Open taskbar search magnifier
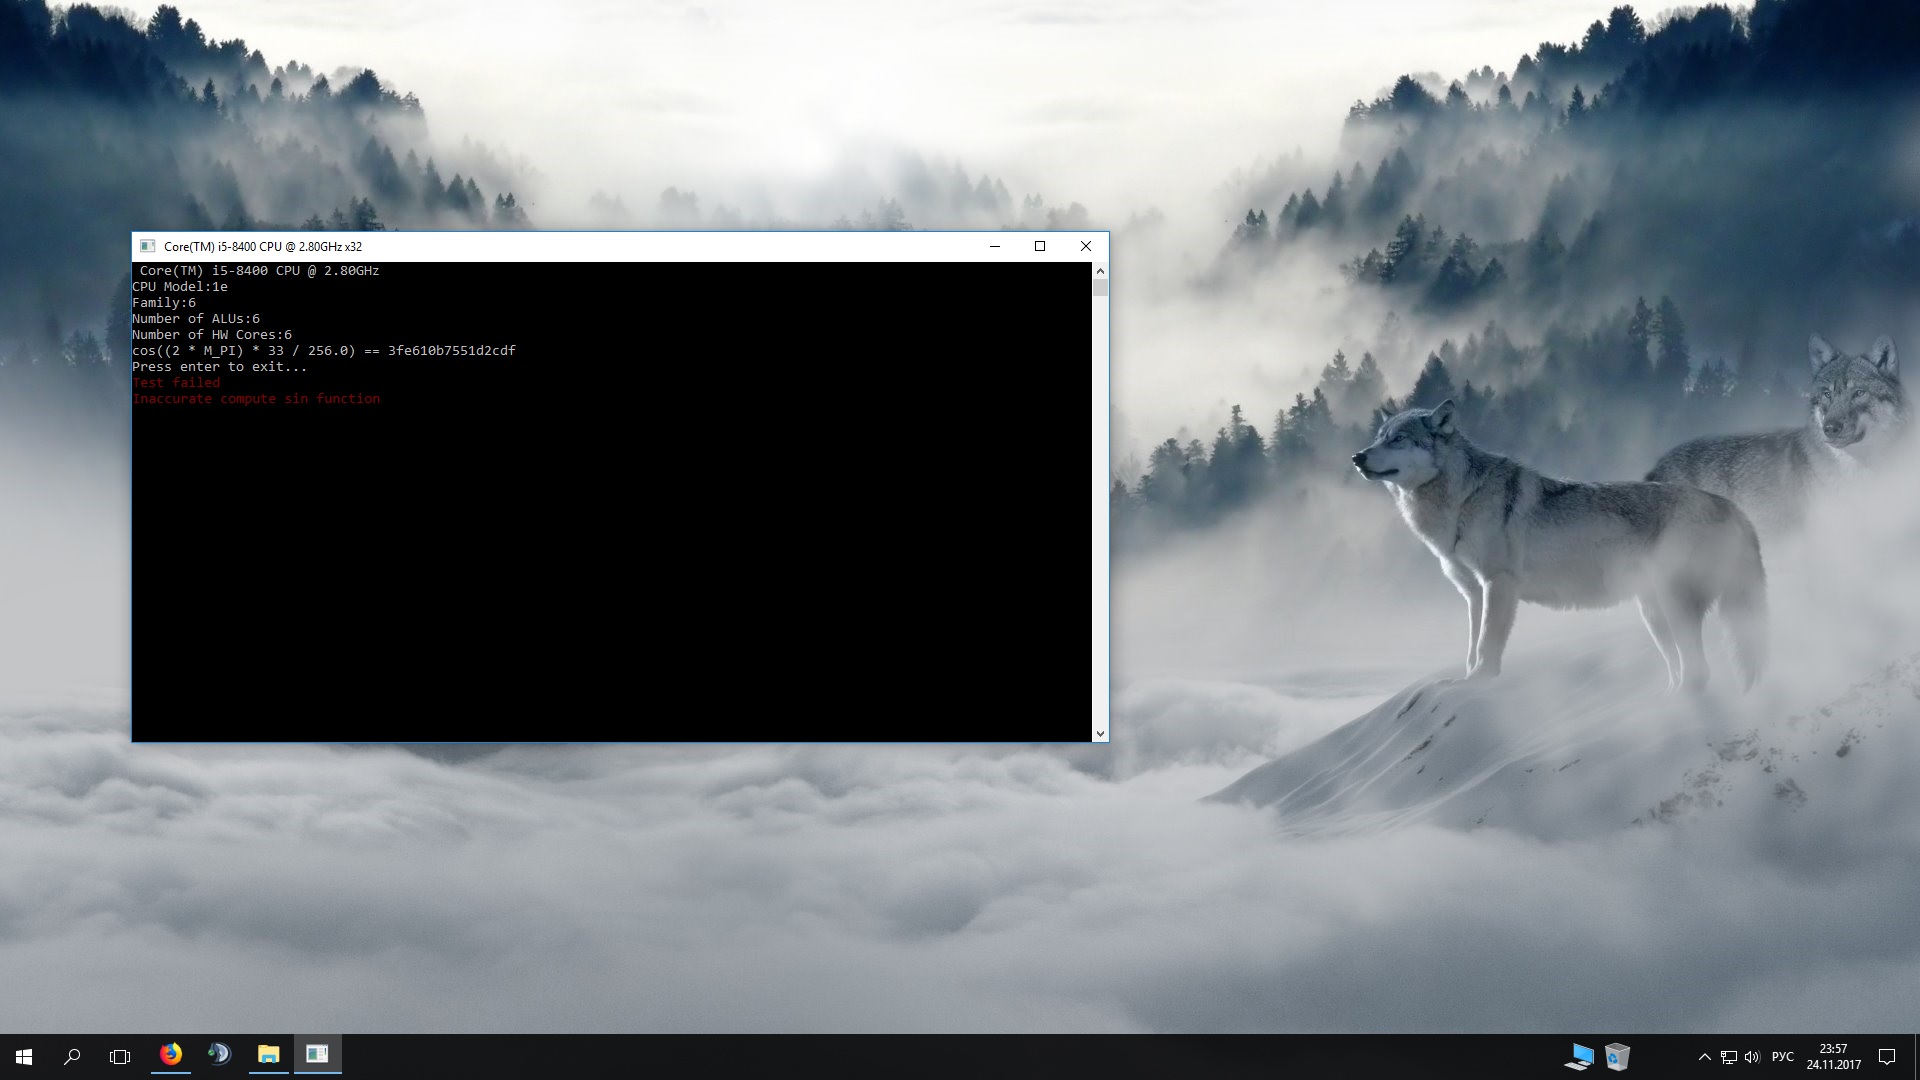This screenshot has width=1920, height=1080. coord(72,1056)
